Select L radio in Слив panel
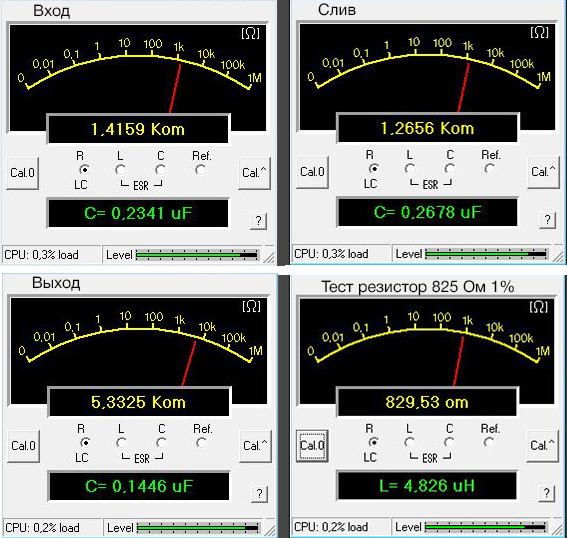Viewport: 567px width, 538px height. 410,168
